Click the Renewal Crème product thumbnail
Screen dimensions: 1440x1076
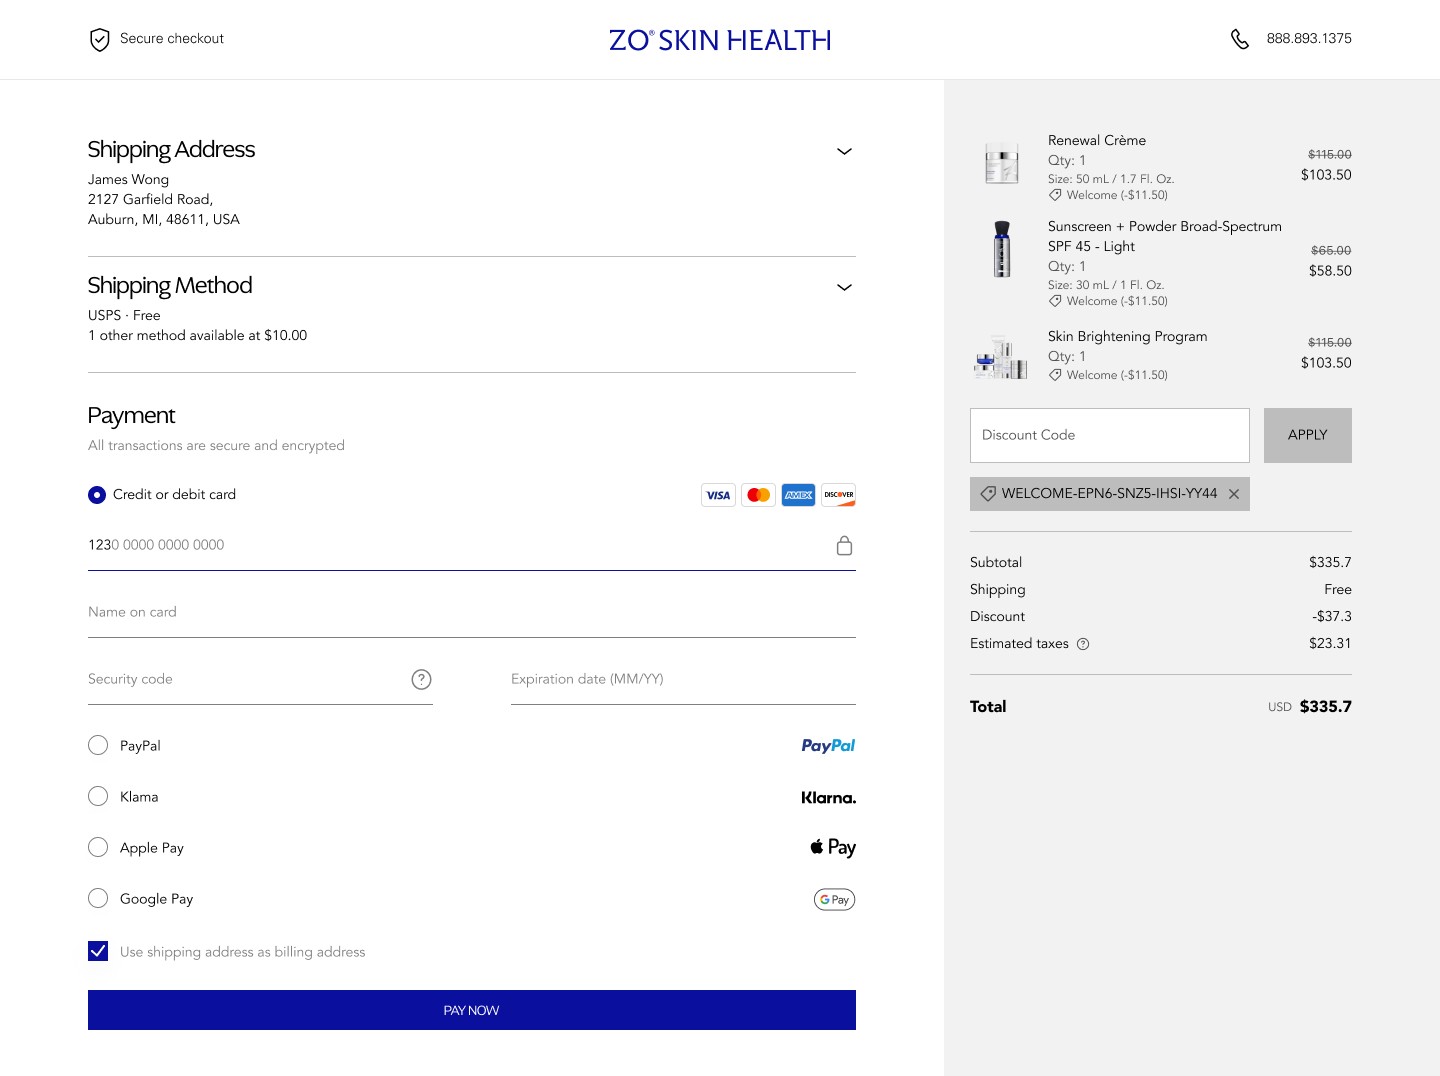[1002, 163]
